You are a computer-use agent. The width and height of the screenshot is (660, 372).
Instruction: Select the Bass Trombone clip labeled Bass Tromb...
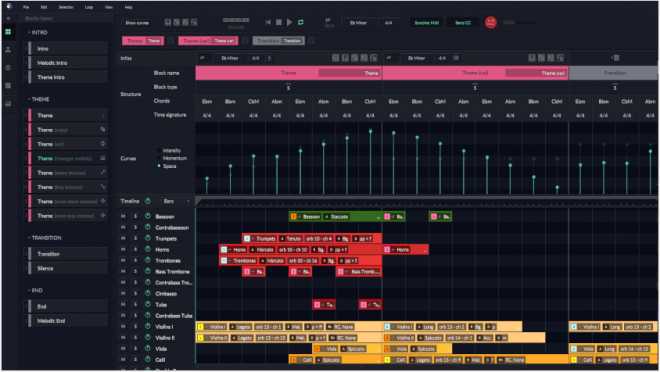[x=359, y=272]
